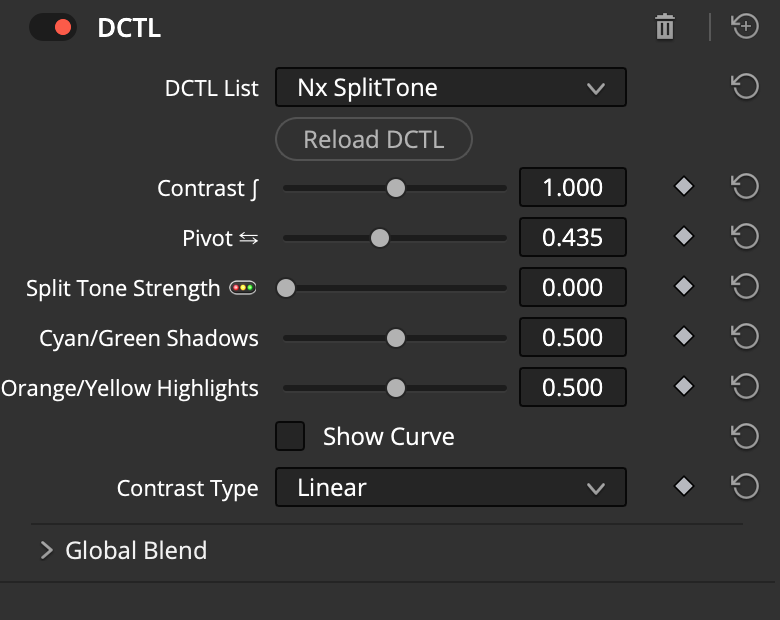
Task: Add keyframe for Contrast Type
Action: (684, 487)
